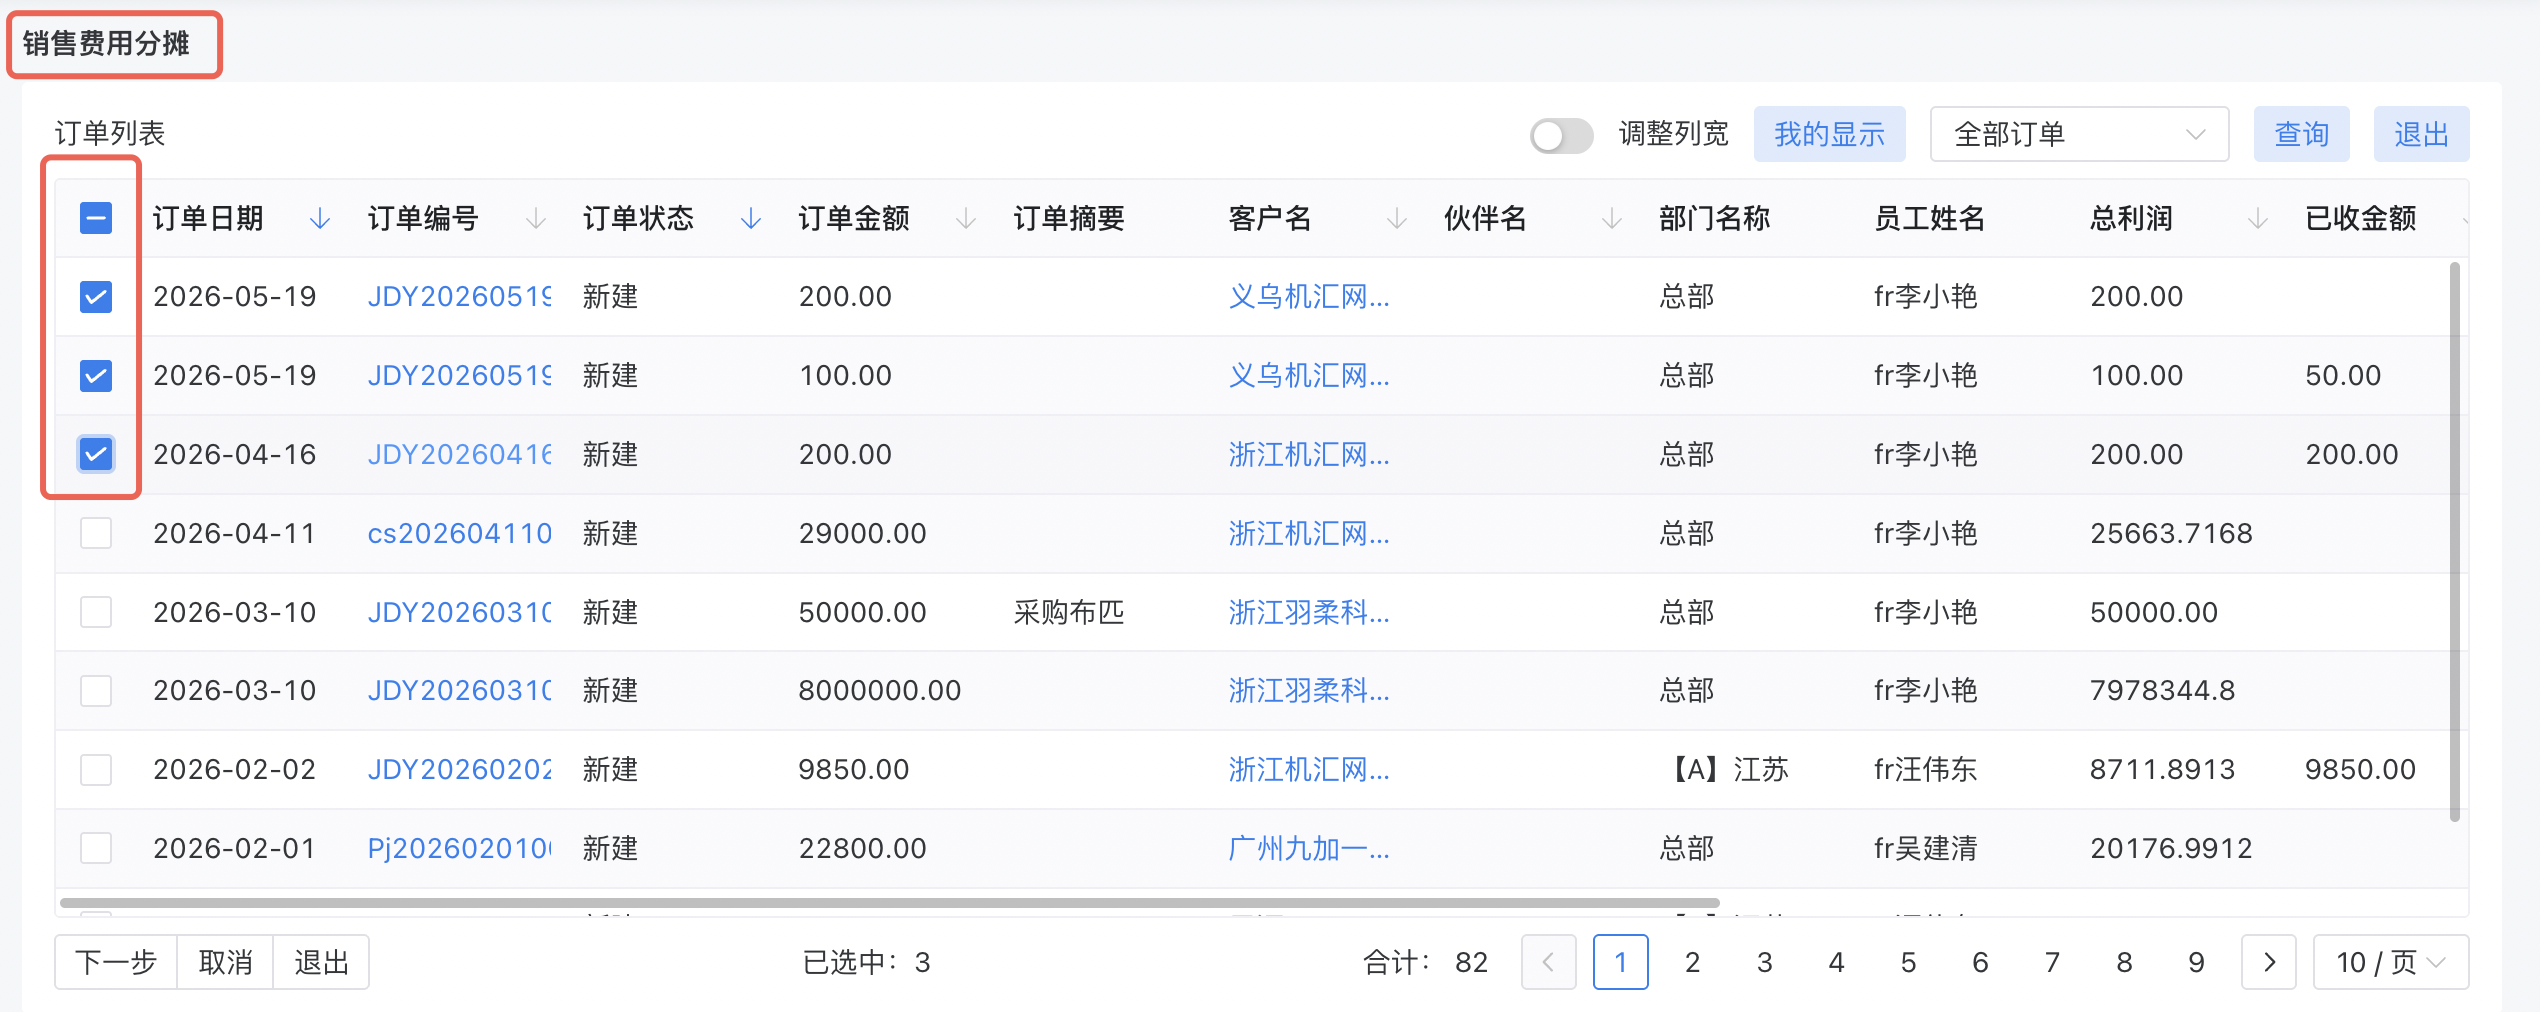Go to page 4
Viewport: 2540px width, 1012px height.
point(1836,962)
